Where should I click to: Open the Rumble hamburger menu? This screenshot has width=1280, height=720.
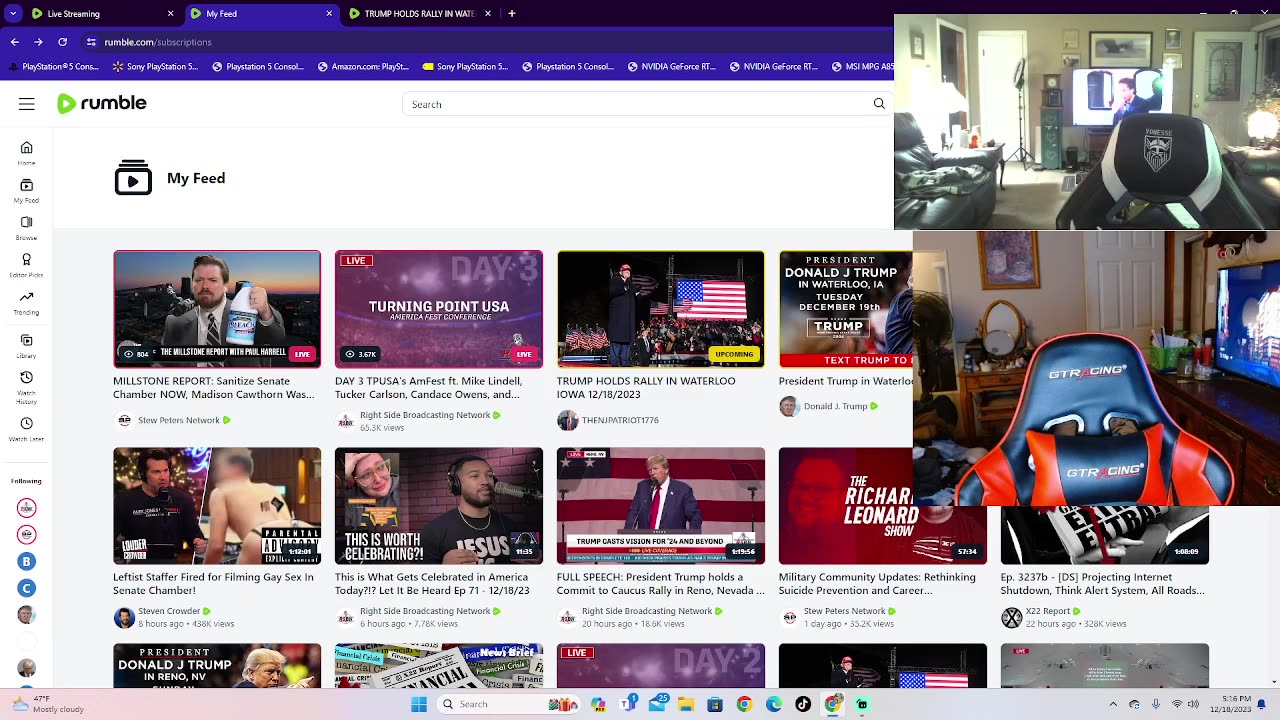27,104
